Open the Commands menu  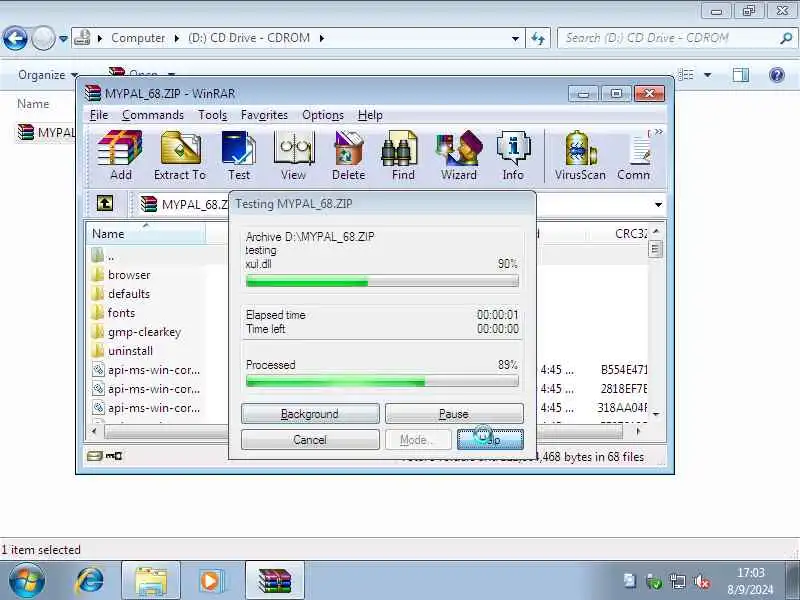click(x=153, y=115)
